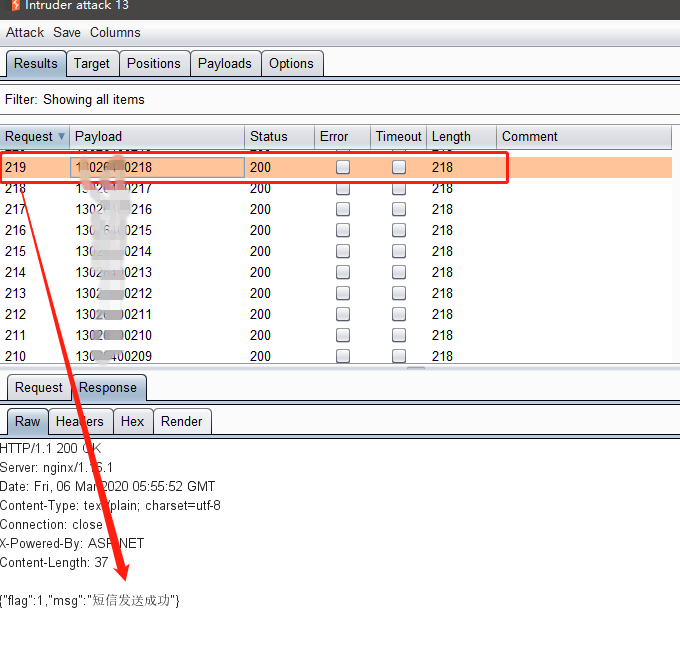This screenshot has width=680, height=660.
Task: Open the Attack menu
Action: [25, 33]
